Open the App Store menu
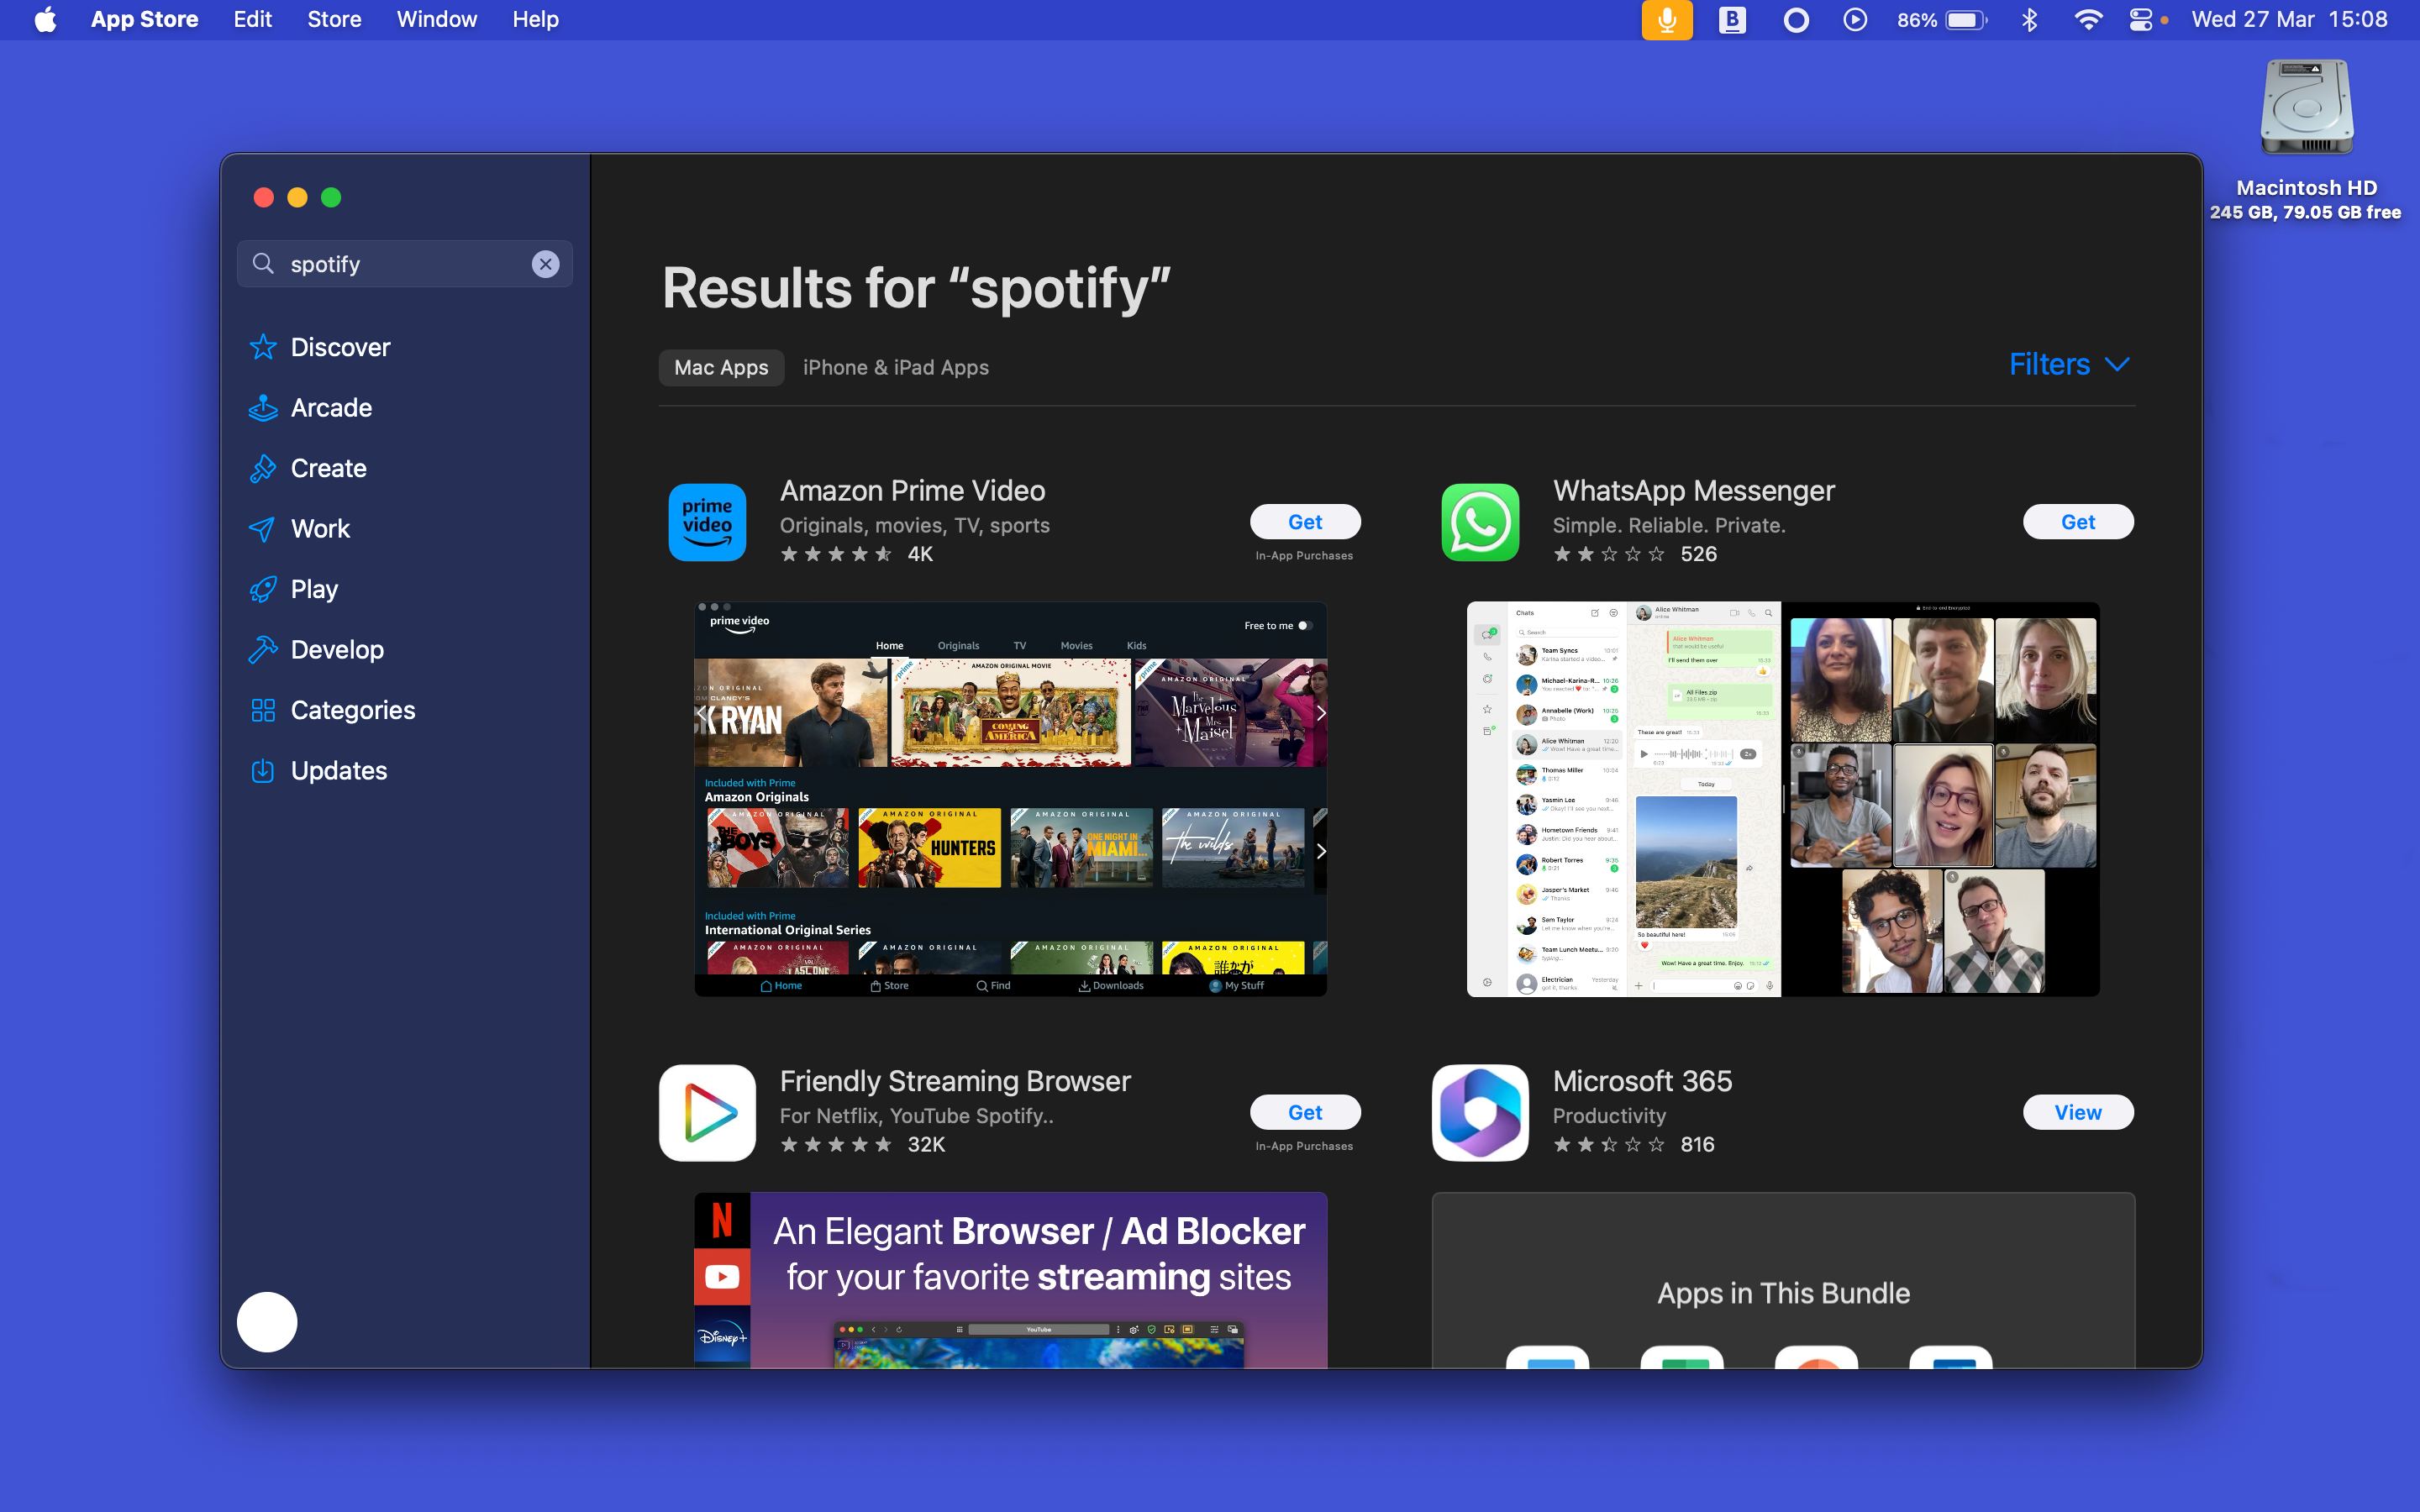Viewport: 2420px width, 1512px height. (144, 19)
